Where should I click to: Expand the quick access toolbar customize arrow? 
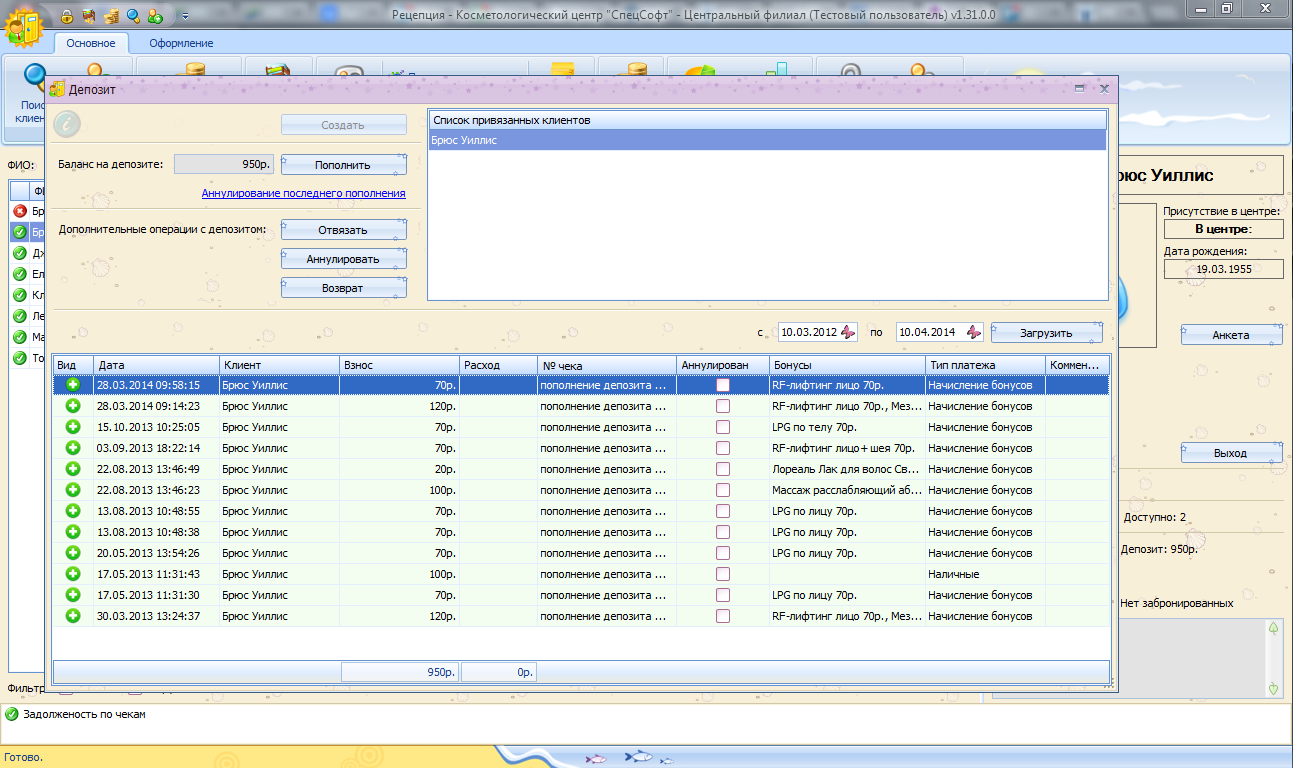click(x=186, y=16)
